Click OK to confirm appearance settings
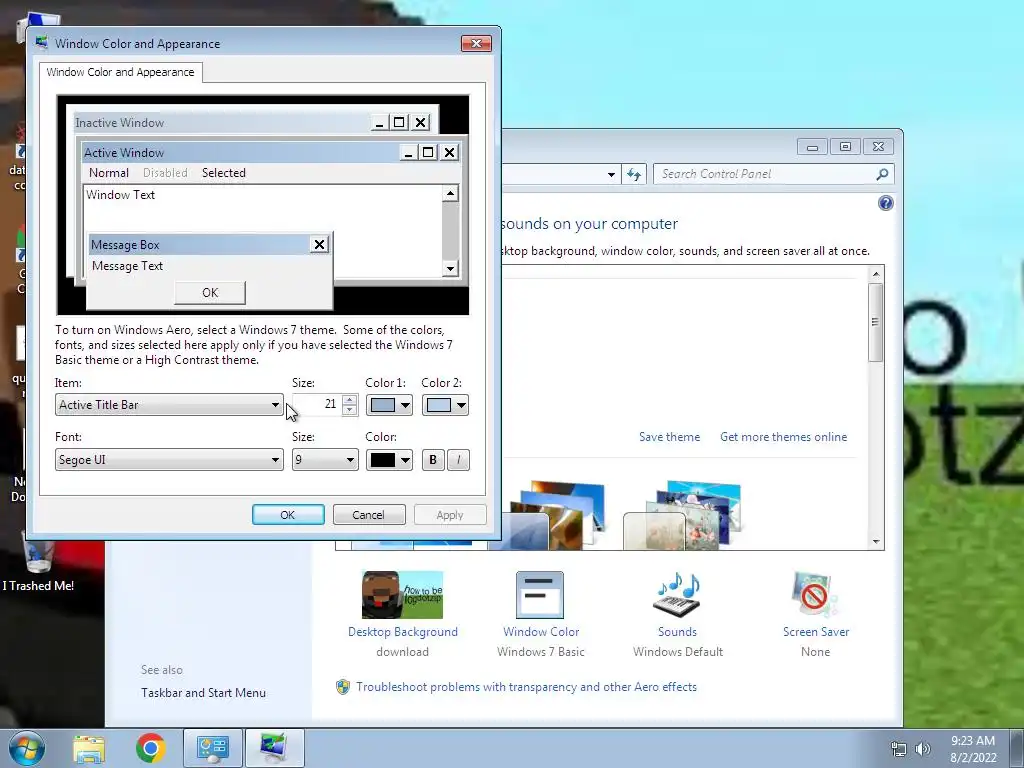The height and width of the screenshot is (768, 1024). click(288, 515)
